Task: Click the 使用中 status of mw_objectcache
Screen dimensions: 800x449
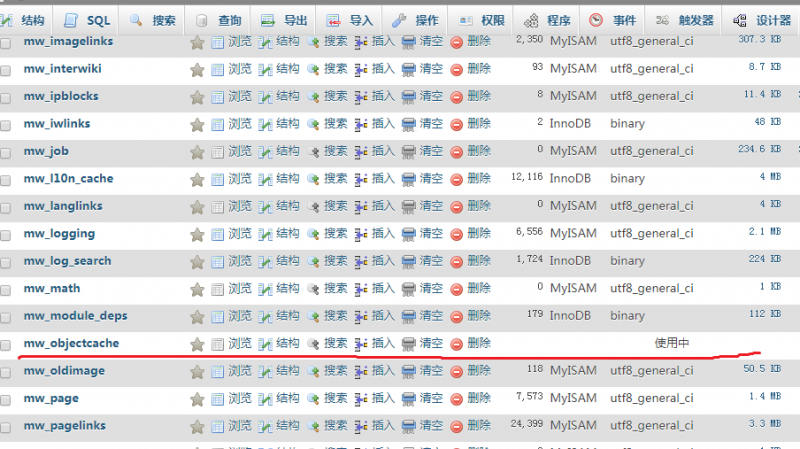Action: coord(672,343)
